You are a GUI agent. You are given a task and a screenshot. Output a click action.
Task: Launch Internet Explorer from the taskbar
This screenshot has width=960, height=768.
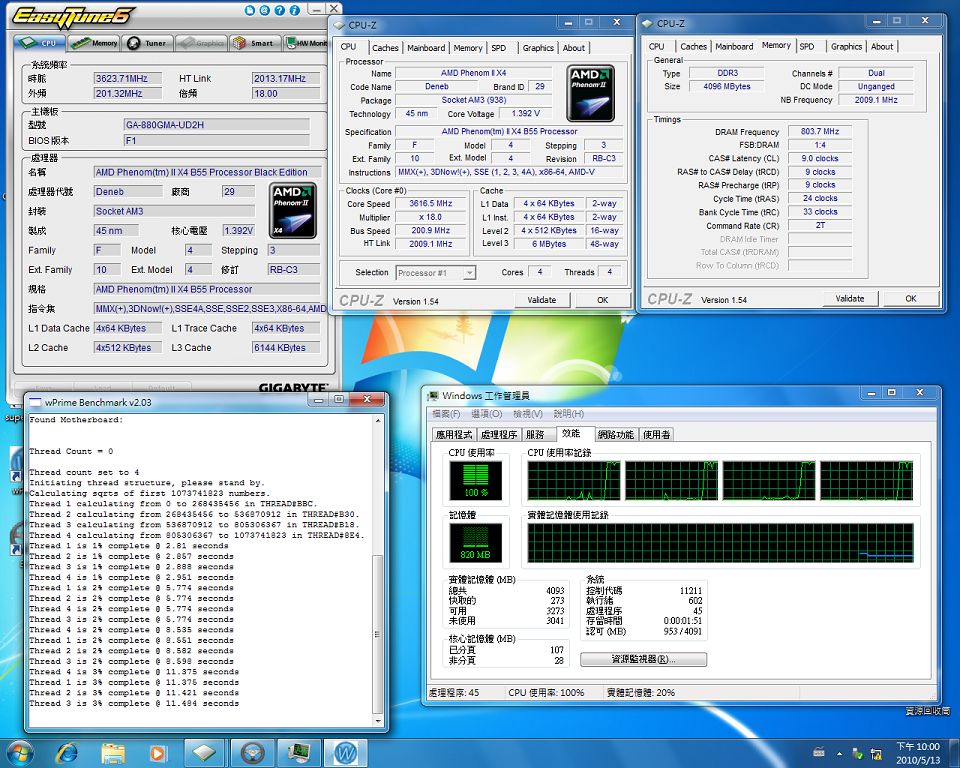pyautogui.click(x=67, y=753)
